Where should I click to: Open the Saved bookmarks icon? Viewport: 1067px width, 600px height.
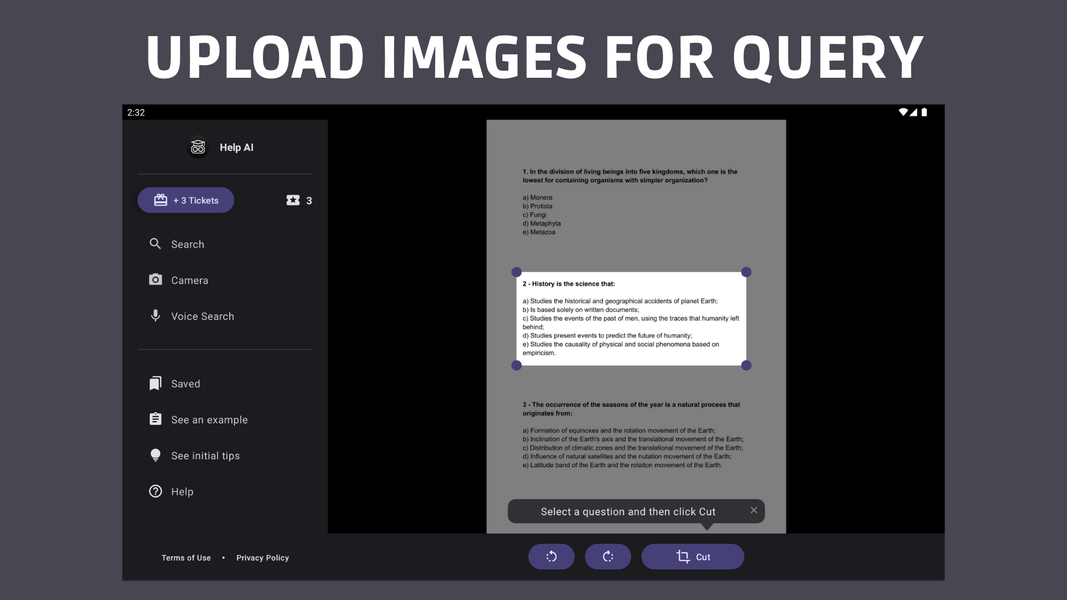tap(155, 383)
